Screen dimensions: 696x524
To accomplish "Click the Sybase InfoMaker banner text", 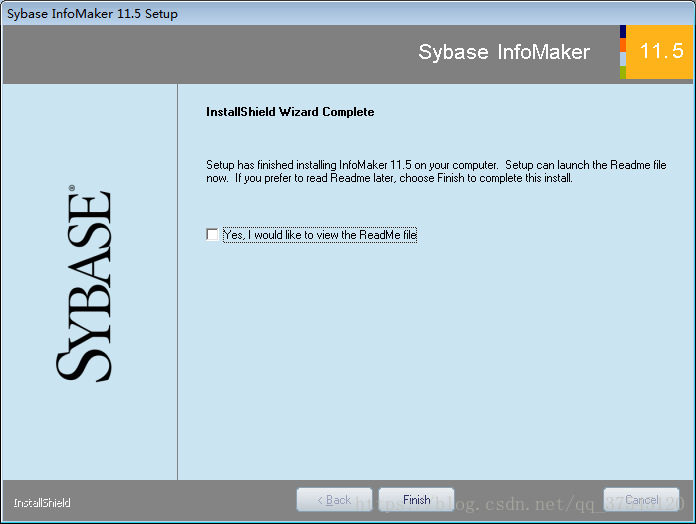I will pyautogui.click(x=504, y=52).
